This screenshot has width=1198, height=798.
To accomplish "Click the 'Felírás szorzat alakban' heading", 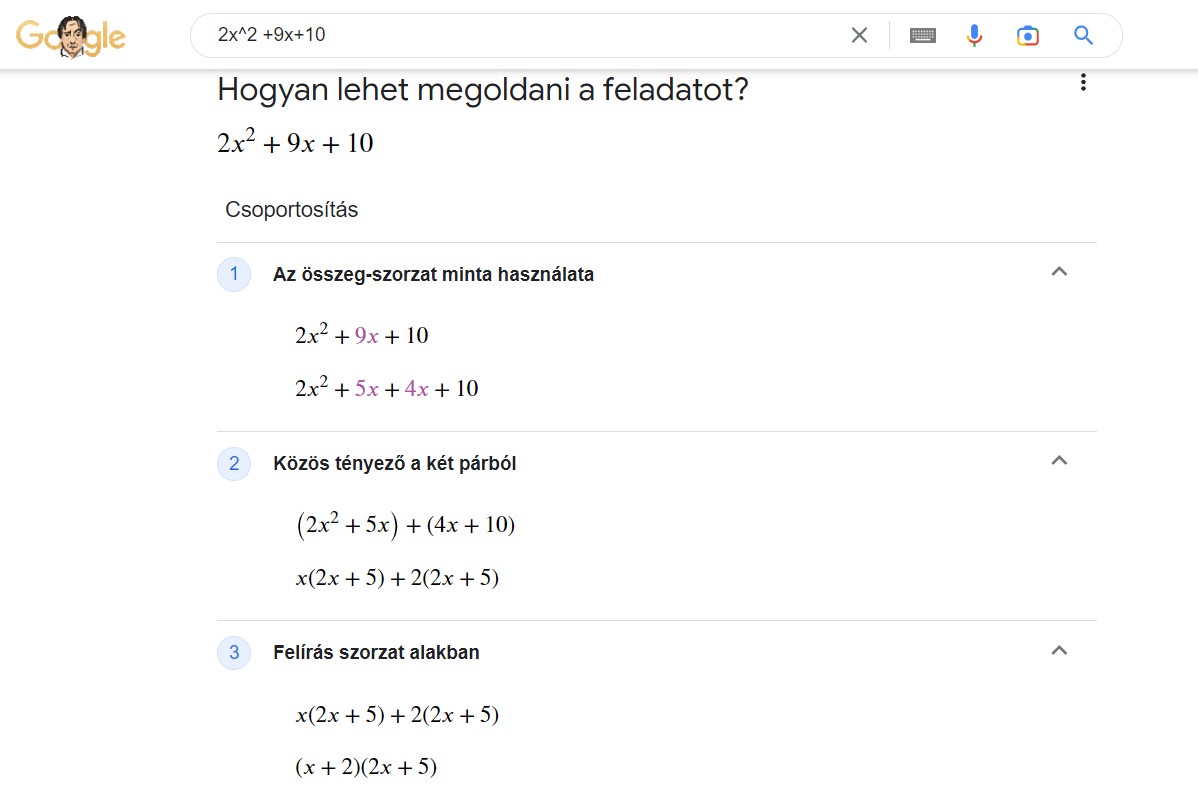I will [x=376, y=653].
